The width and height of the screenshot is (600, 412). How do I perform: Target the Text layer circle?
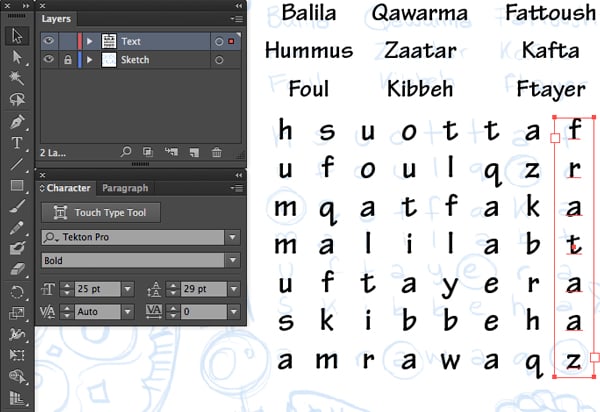[x=219, y=41]
